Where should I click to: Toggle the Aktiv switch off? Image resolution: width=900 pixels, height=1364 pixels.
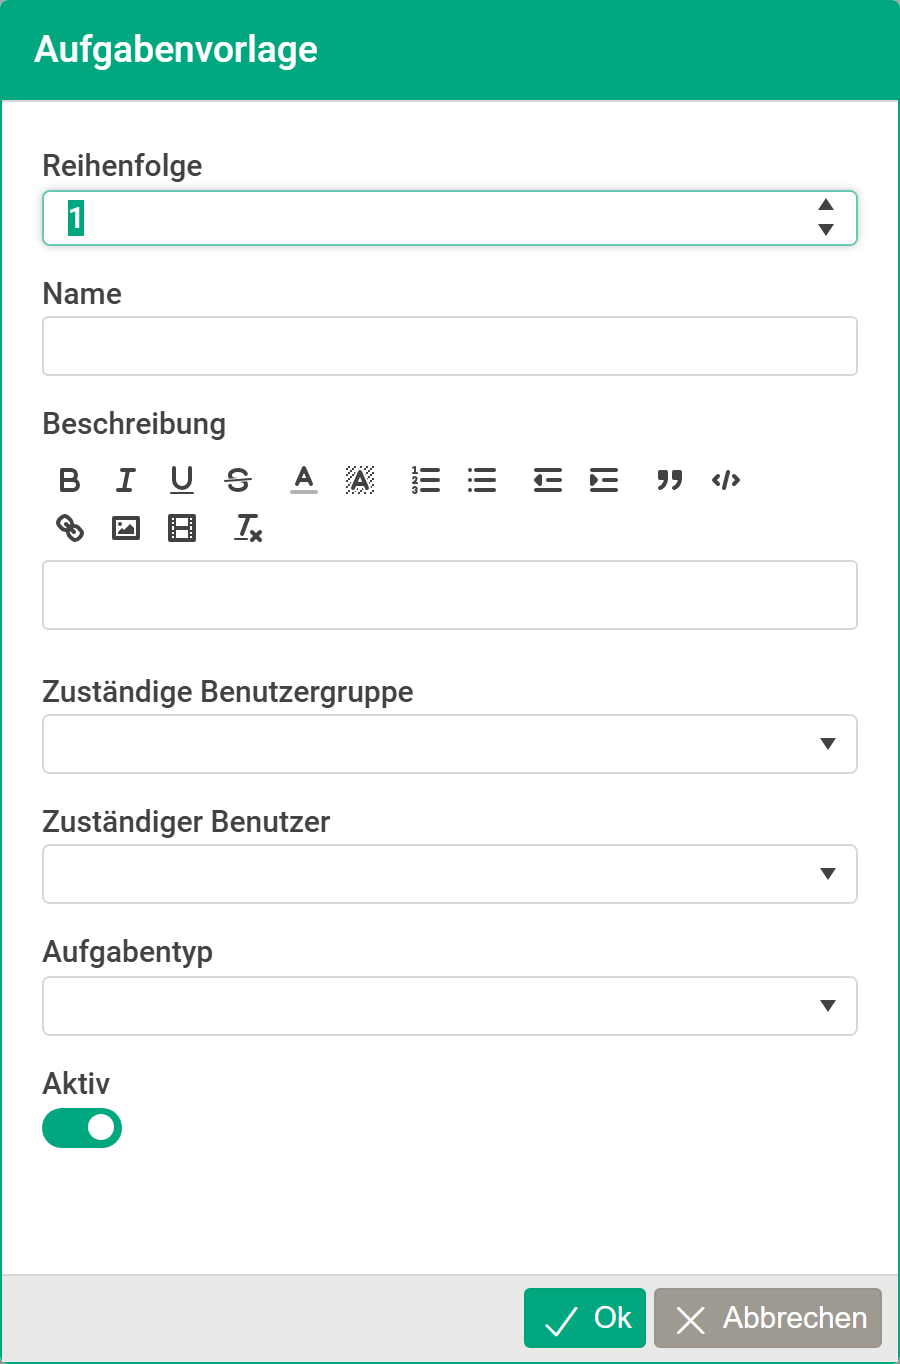pyautogui.click(x=82, y=1128)
